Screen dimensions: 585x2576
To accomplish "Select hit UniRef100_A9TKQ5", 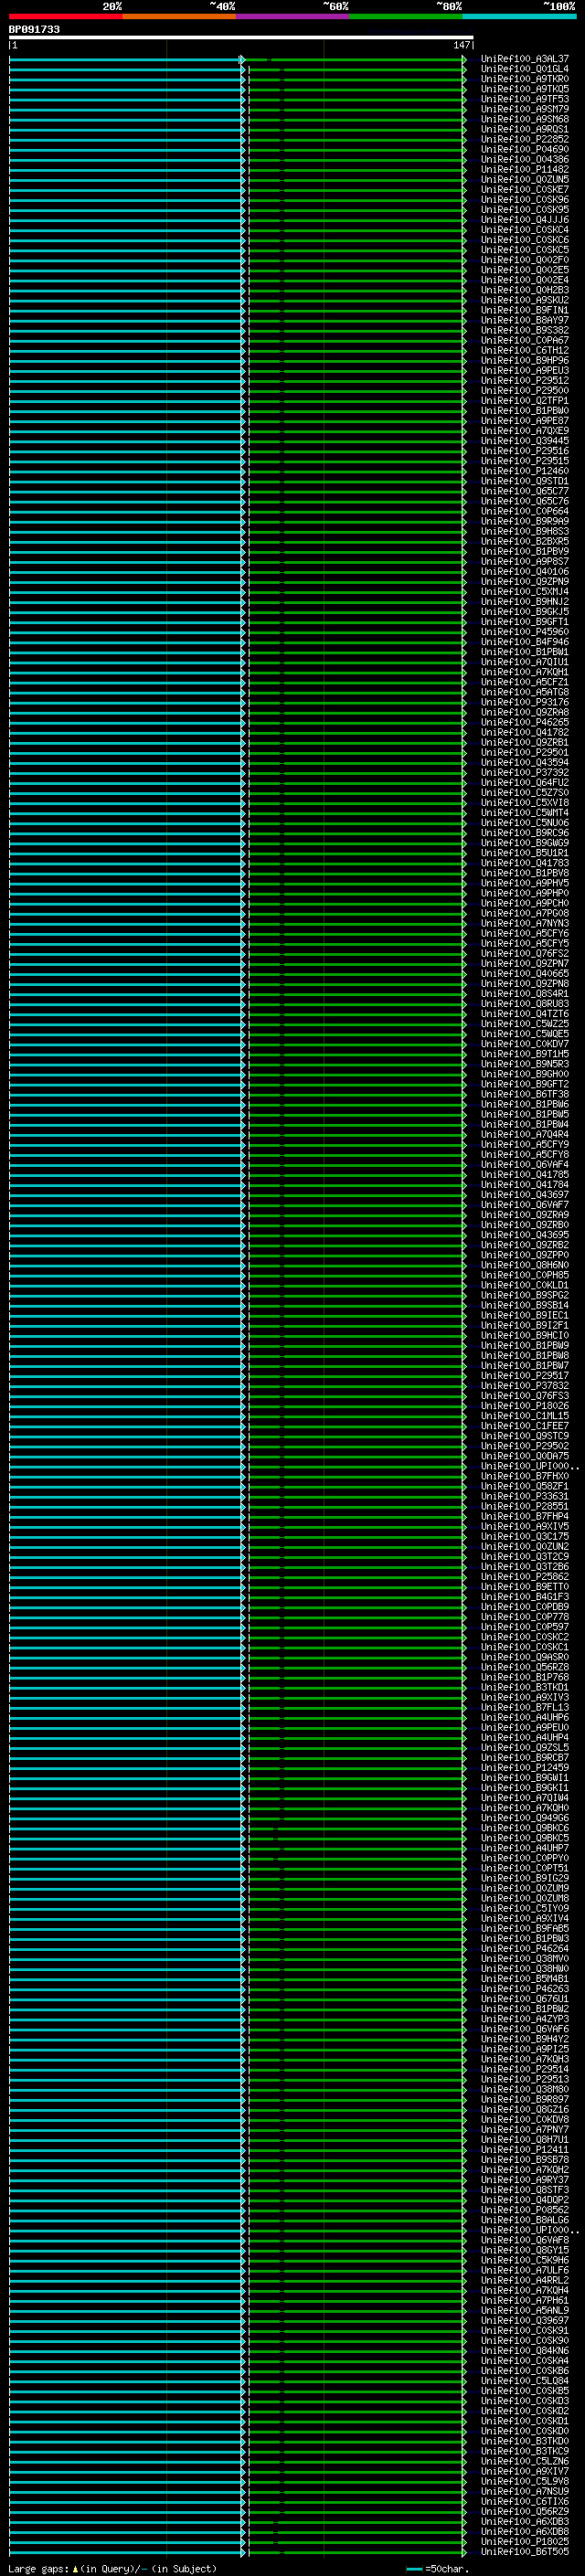I will coord(524,89).
